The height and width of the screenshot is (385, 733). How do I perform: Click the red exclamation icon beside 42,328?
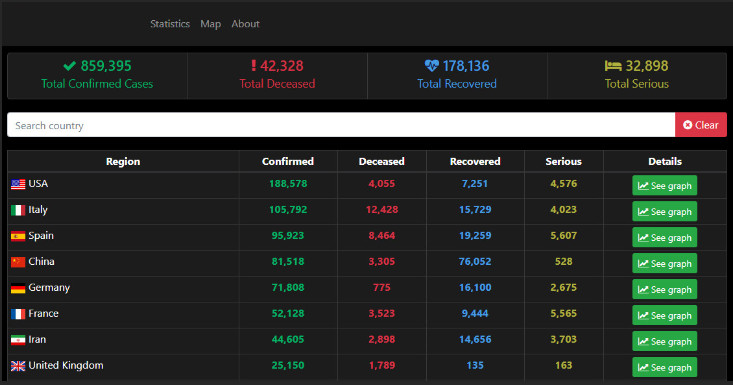(x=253, y=66)
